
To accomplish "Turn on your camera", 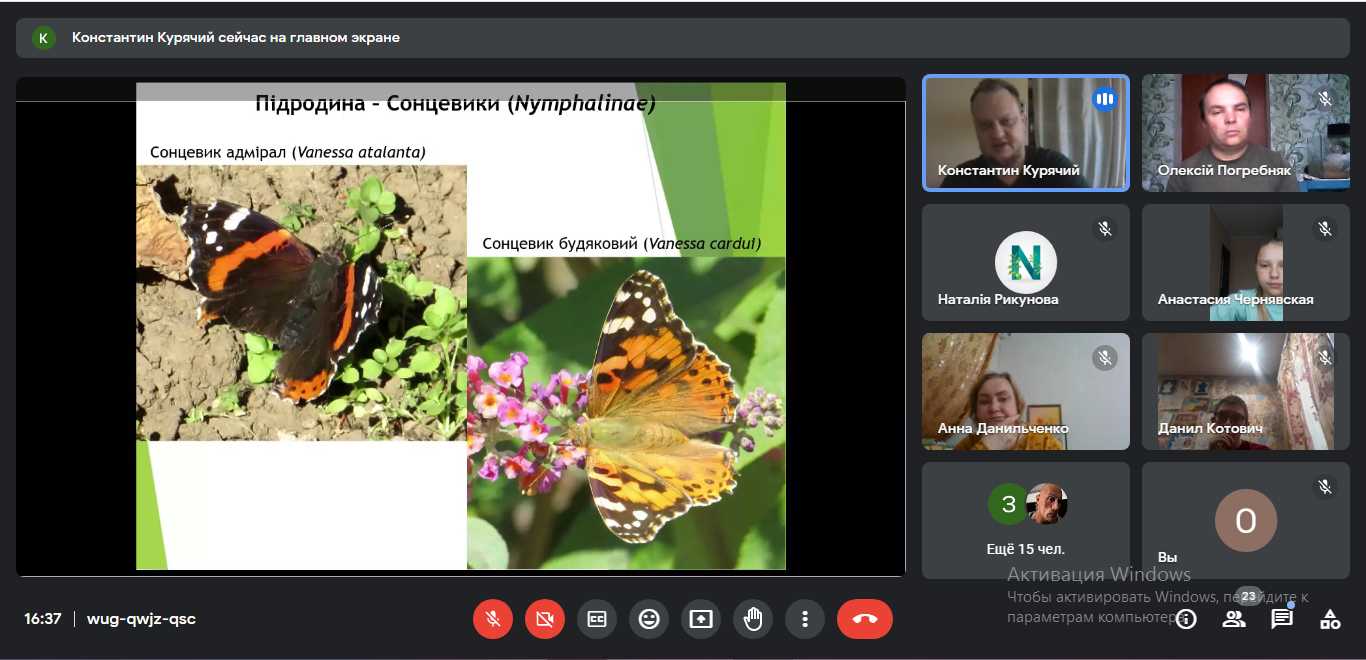I will click(545, 619).
